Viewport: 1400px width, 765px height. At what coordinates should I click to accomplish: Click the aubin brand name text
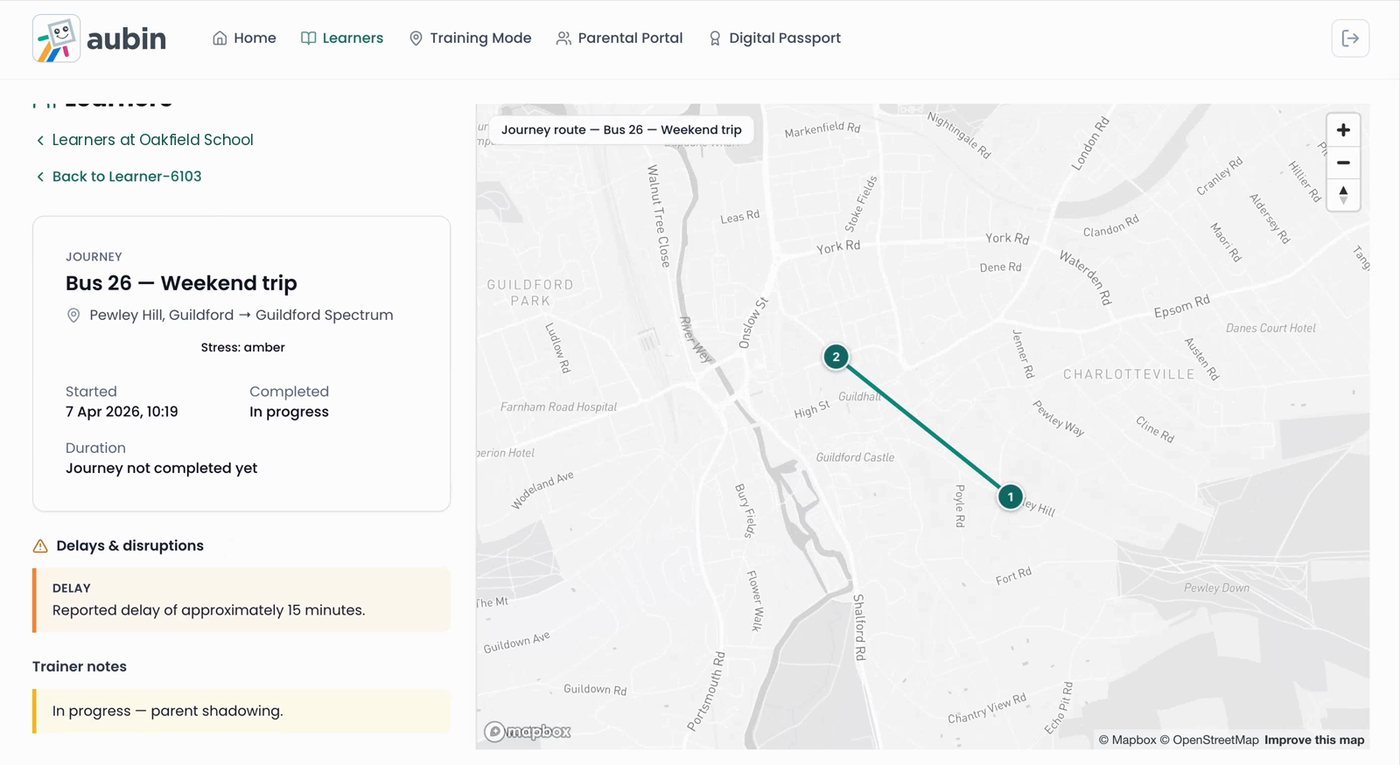pyautogui.click(x=126, y=39)
